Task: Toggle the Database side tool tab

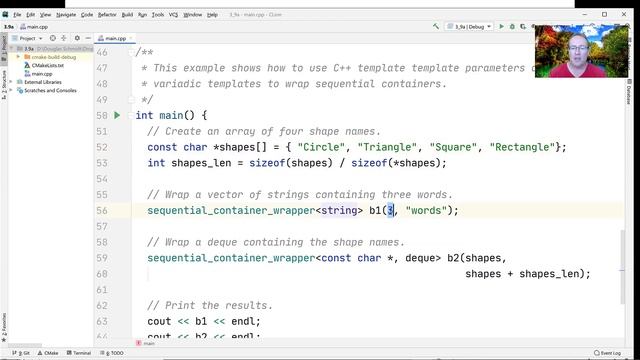Action: pyautogui.click(x=629, y=92)
